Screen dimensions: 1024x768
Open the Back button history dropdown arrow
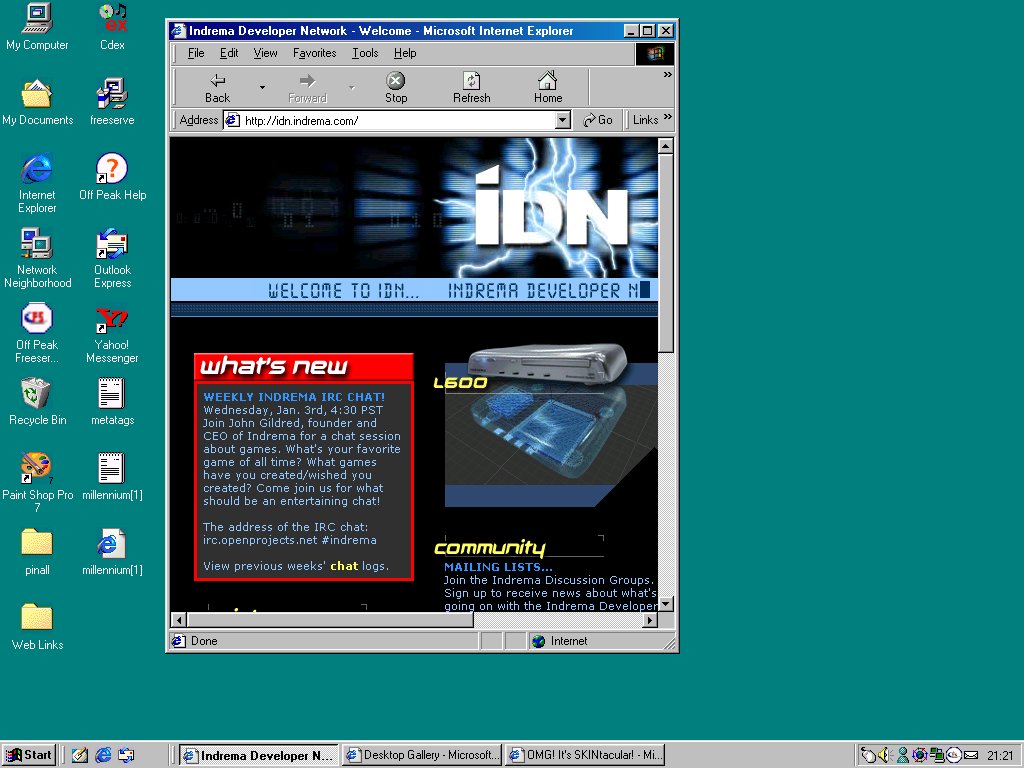pyautogui.click(x=262, y=88)
